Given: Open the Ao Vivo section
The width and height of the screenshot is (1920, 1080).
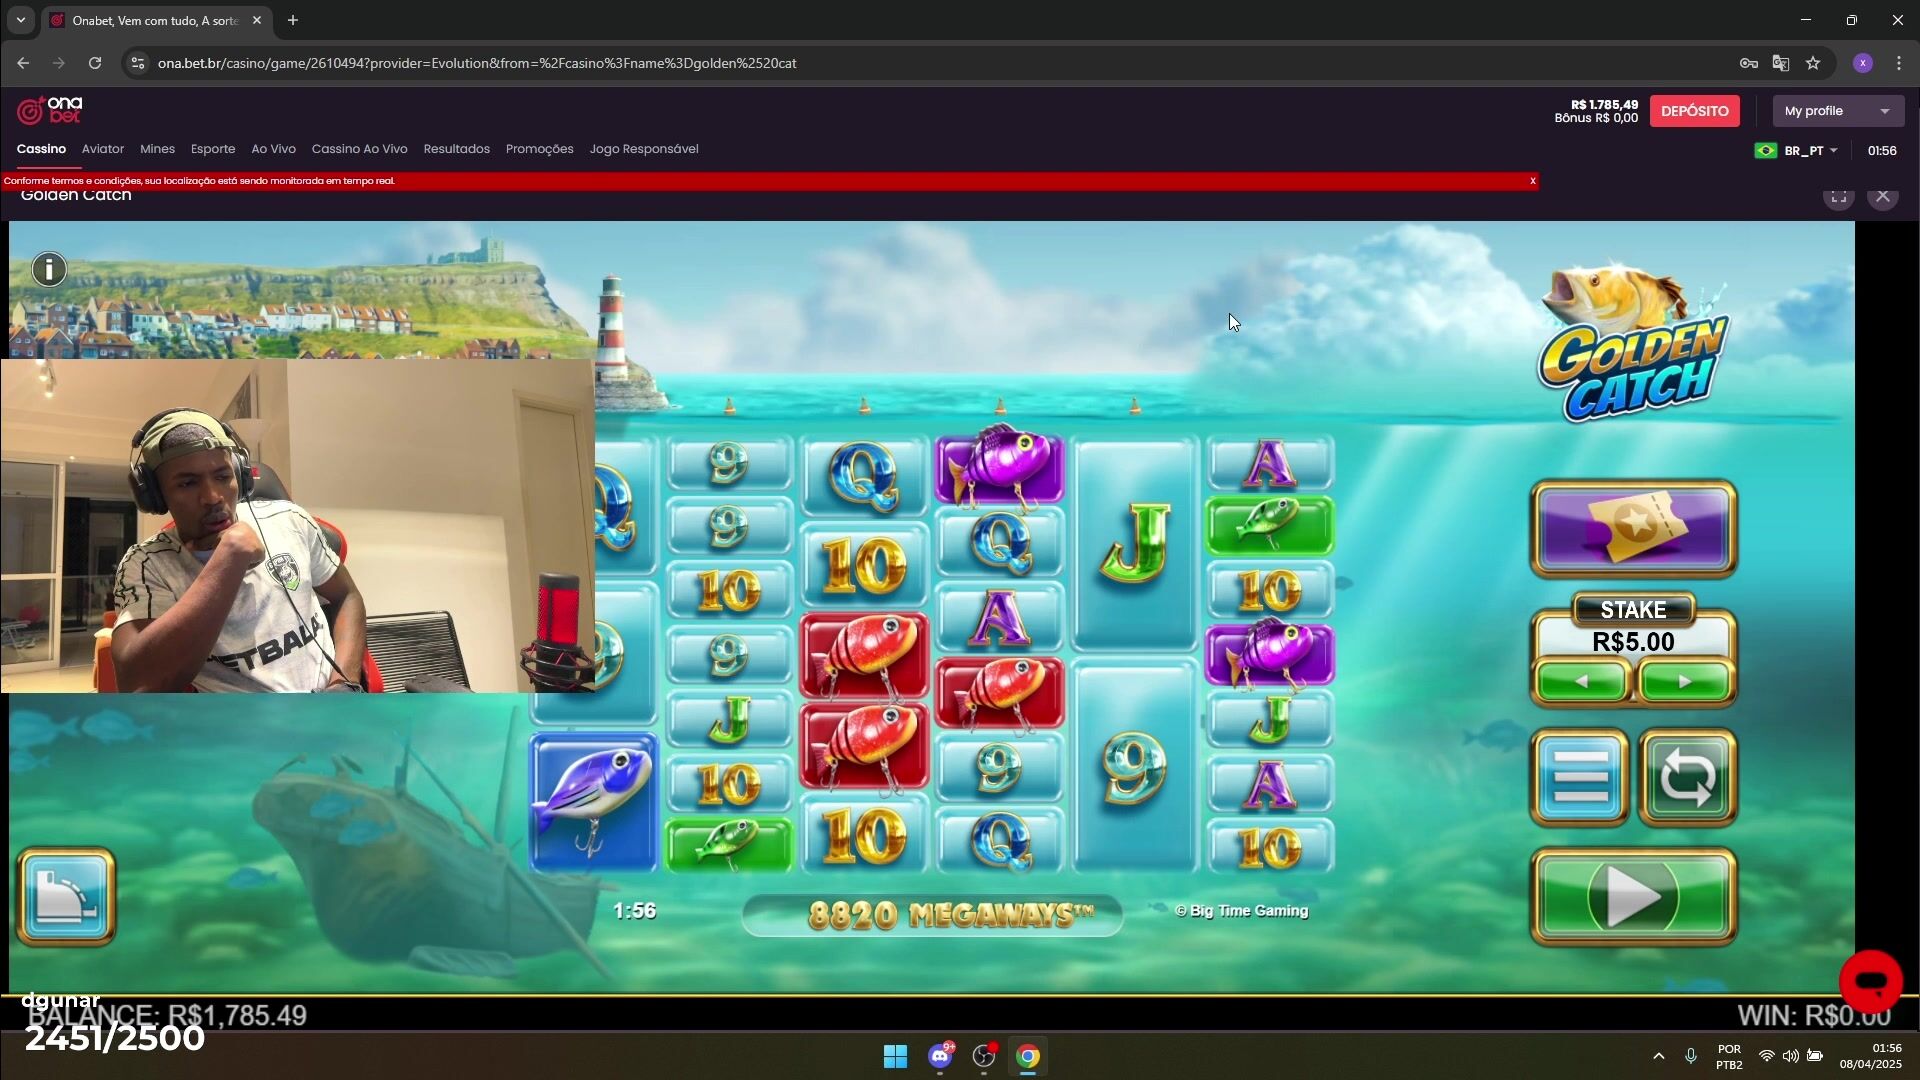Looking at the screenshot, I should pos(273,149).
